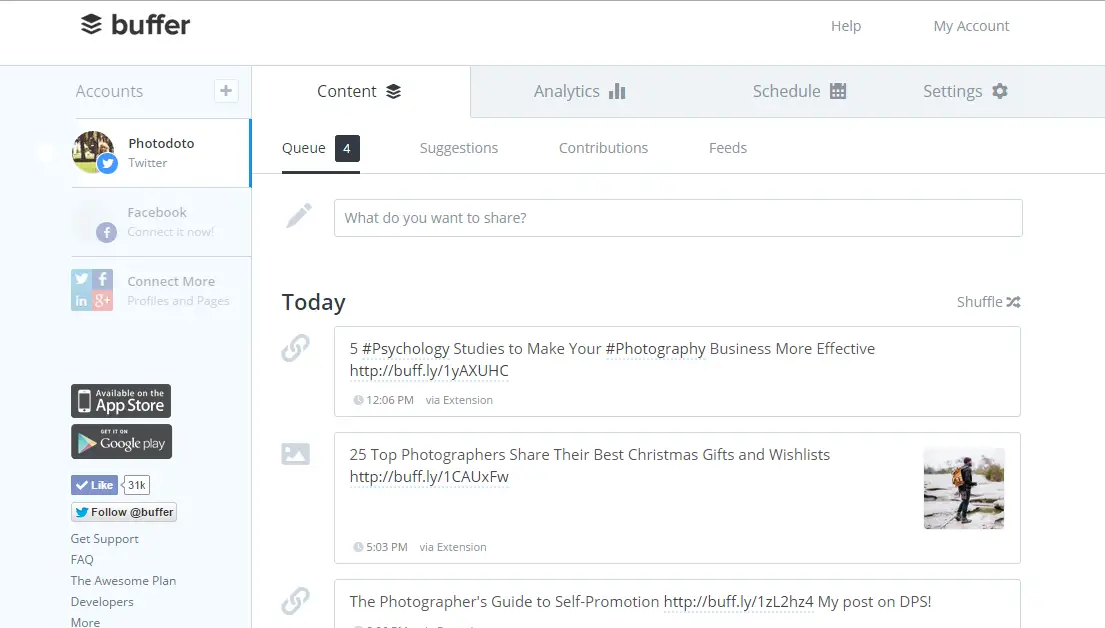The width and height of the screenshot is (1105, 628).
Task: Click the Analytics bar chart icon
Action: pos(617,92)
